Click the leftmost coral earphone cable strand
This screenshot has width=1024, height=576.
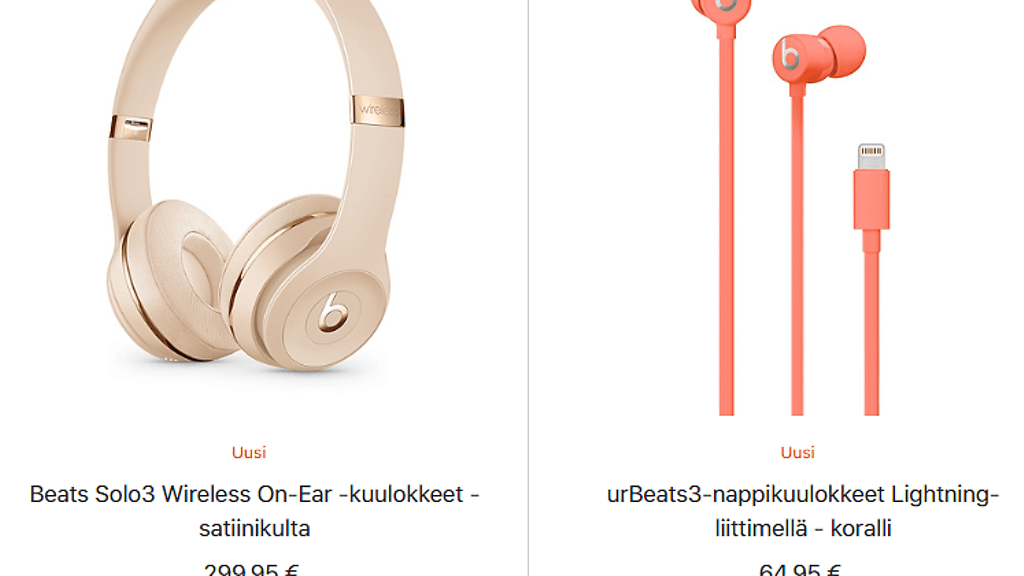tap(726, 222)
